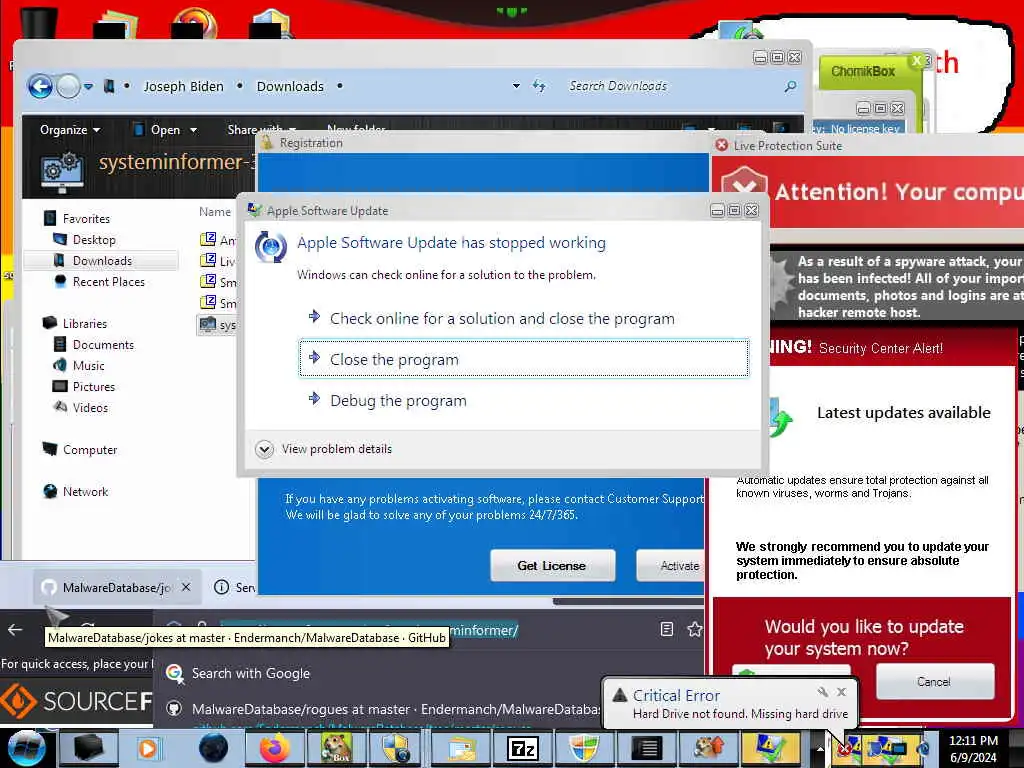Click the Critical Error warning balloon text
The image size is (1024, 768).
tap(740, 714)
